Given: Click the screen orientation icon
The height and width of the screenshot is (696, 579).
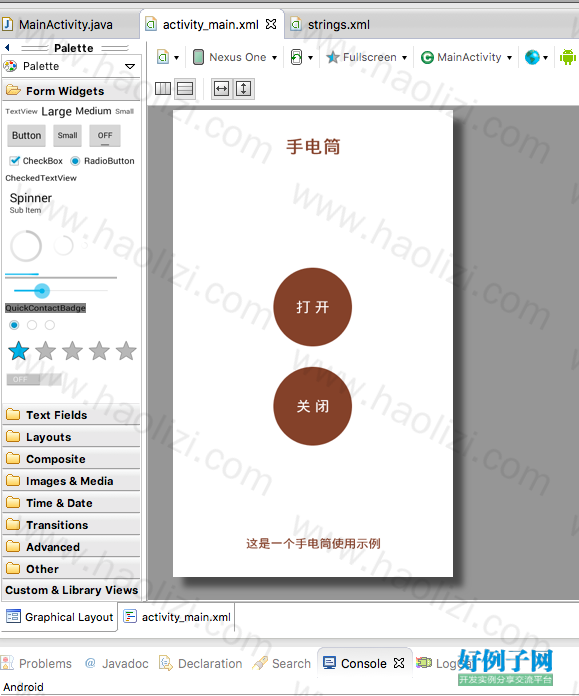Looking at the screenshot, I should coord(296,57).
